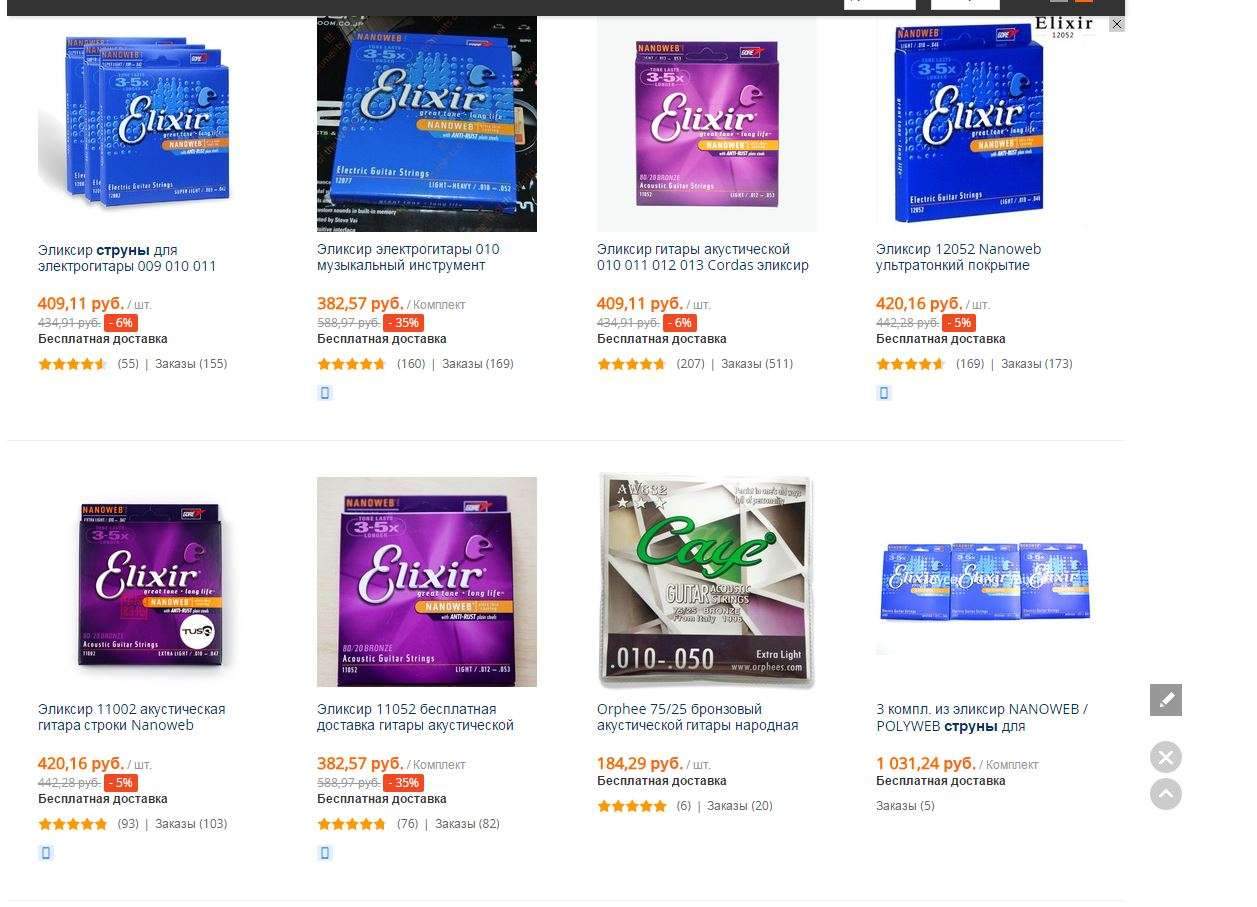The height and width of the screenshot is (907, 1257).
Task: Open 3 компл. из эликсир NANOWEB link
Action: (x=982, y=717)
